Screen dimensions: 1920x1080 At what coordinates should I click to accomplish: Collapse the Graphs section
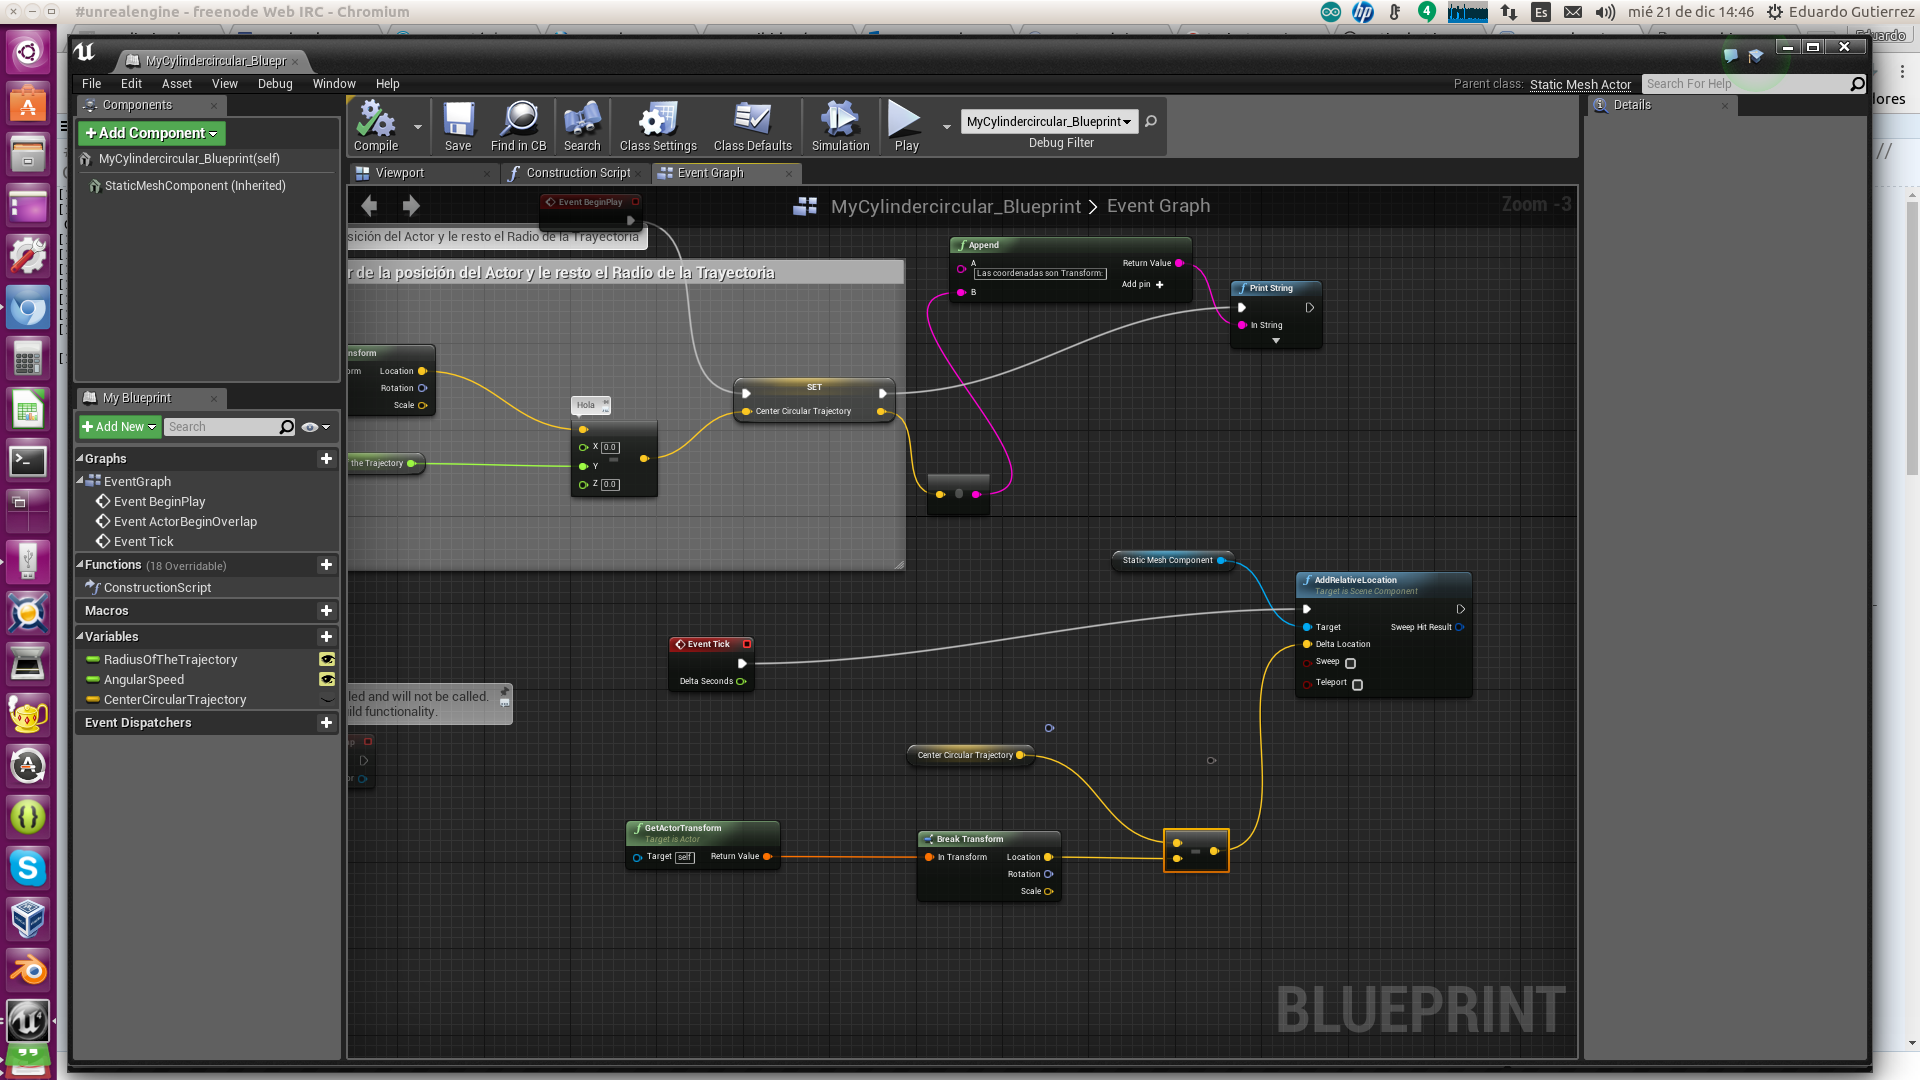[x=80, y=458]
